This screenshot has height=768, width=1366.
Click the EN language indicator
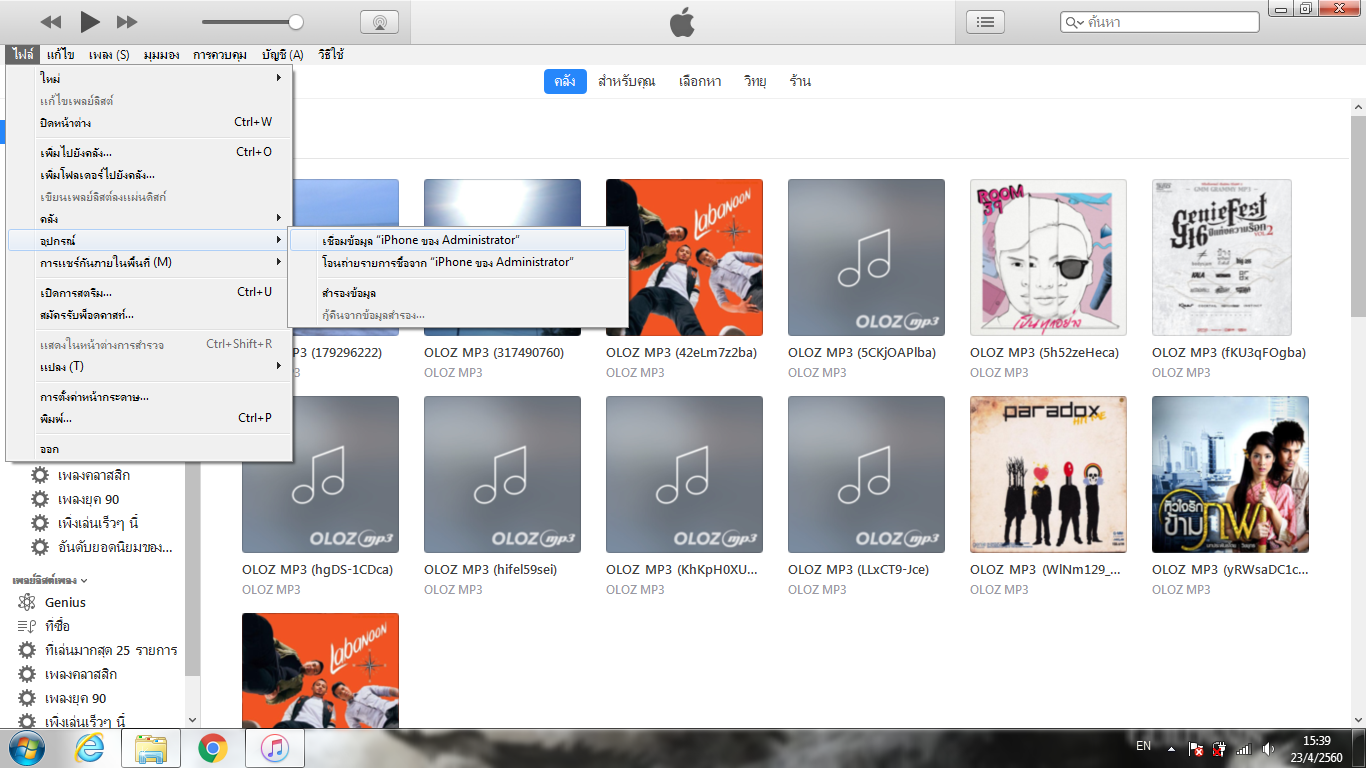1144,746
